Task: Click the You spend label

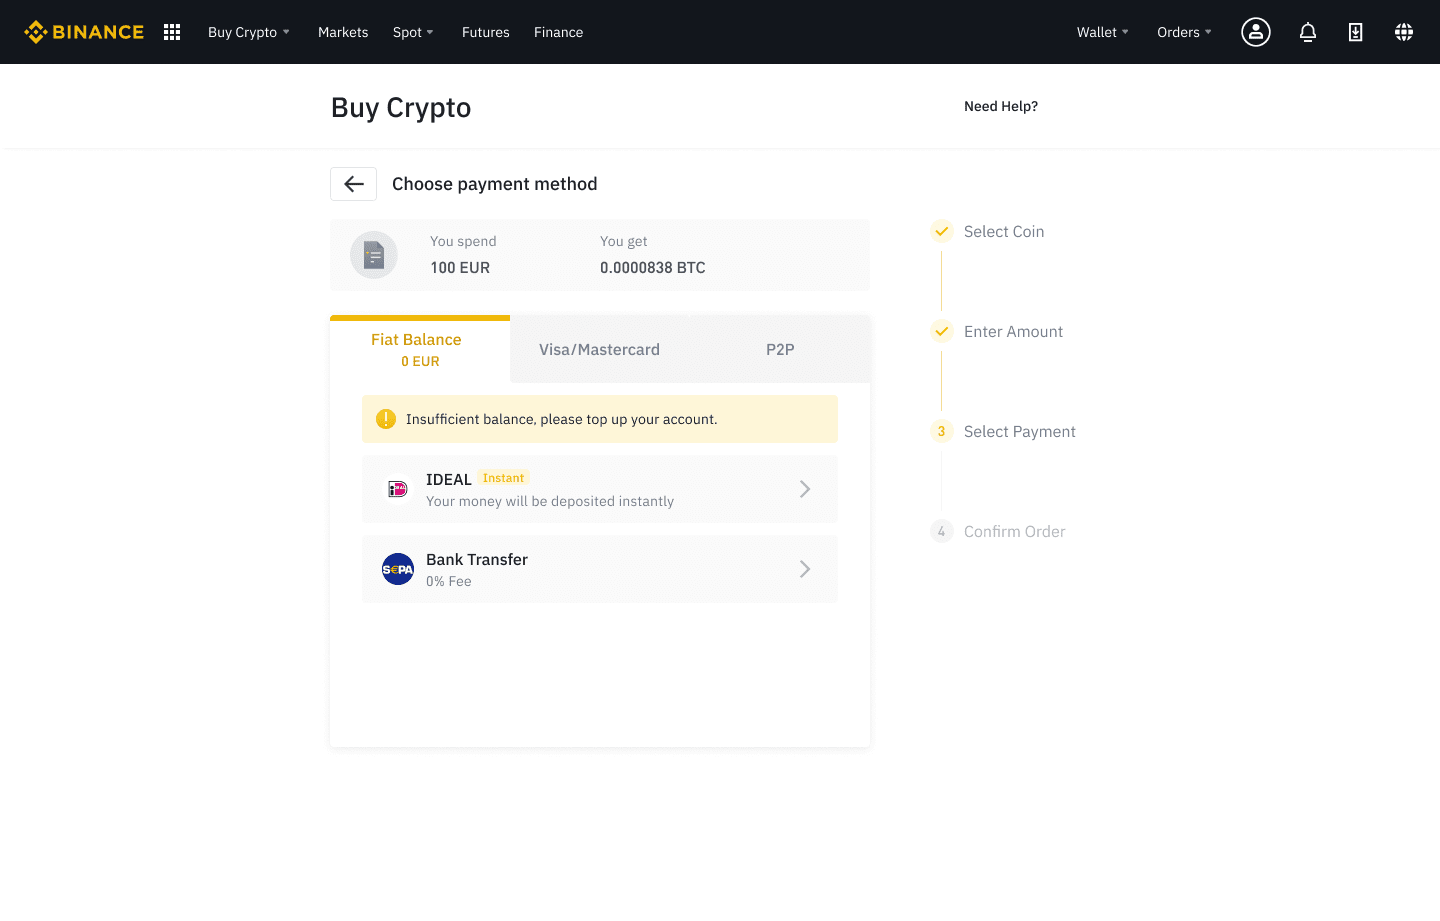Action: pyautogui.click(x=463, y=241)
